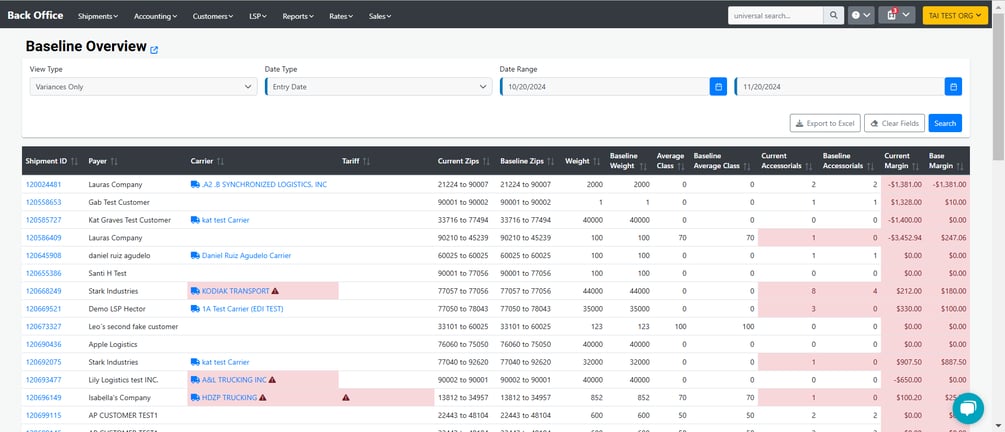
Task: Open the Shipments menu
Action: [x=97, y=16]
